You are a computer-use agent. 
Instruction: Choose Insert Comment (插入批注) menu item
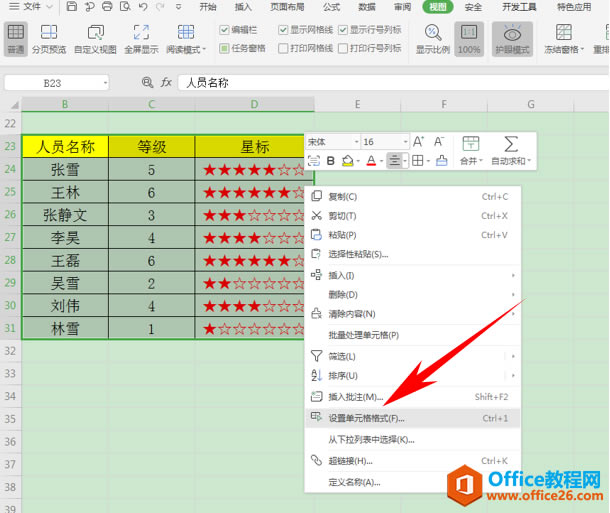click(x=413, y=397)
